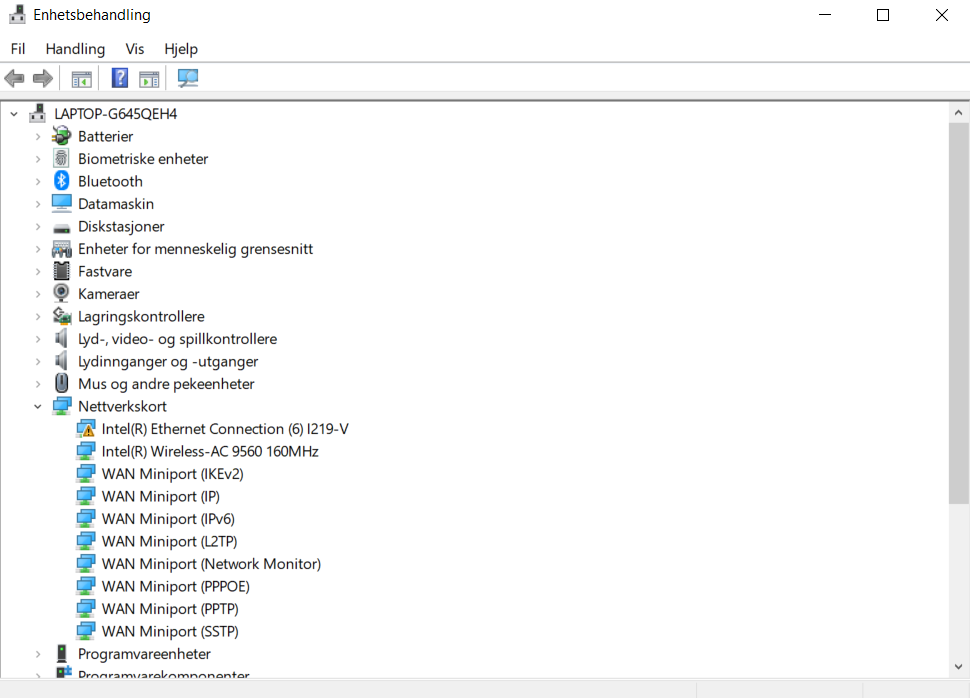Expand the Mus og andre pekeenheter node

click(x=38, y=384)
